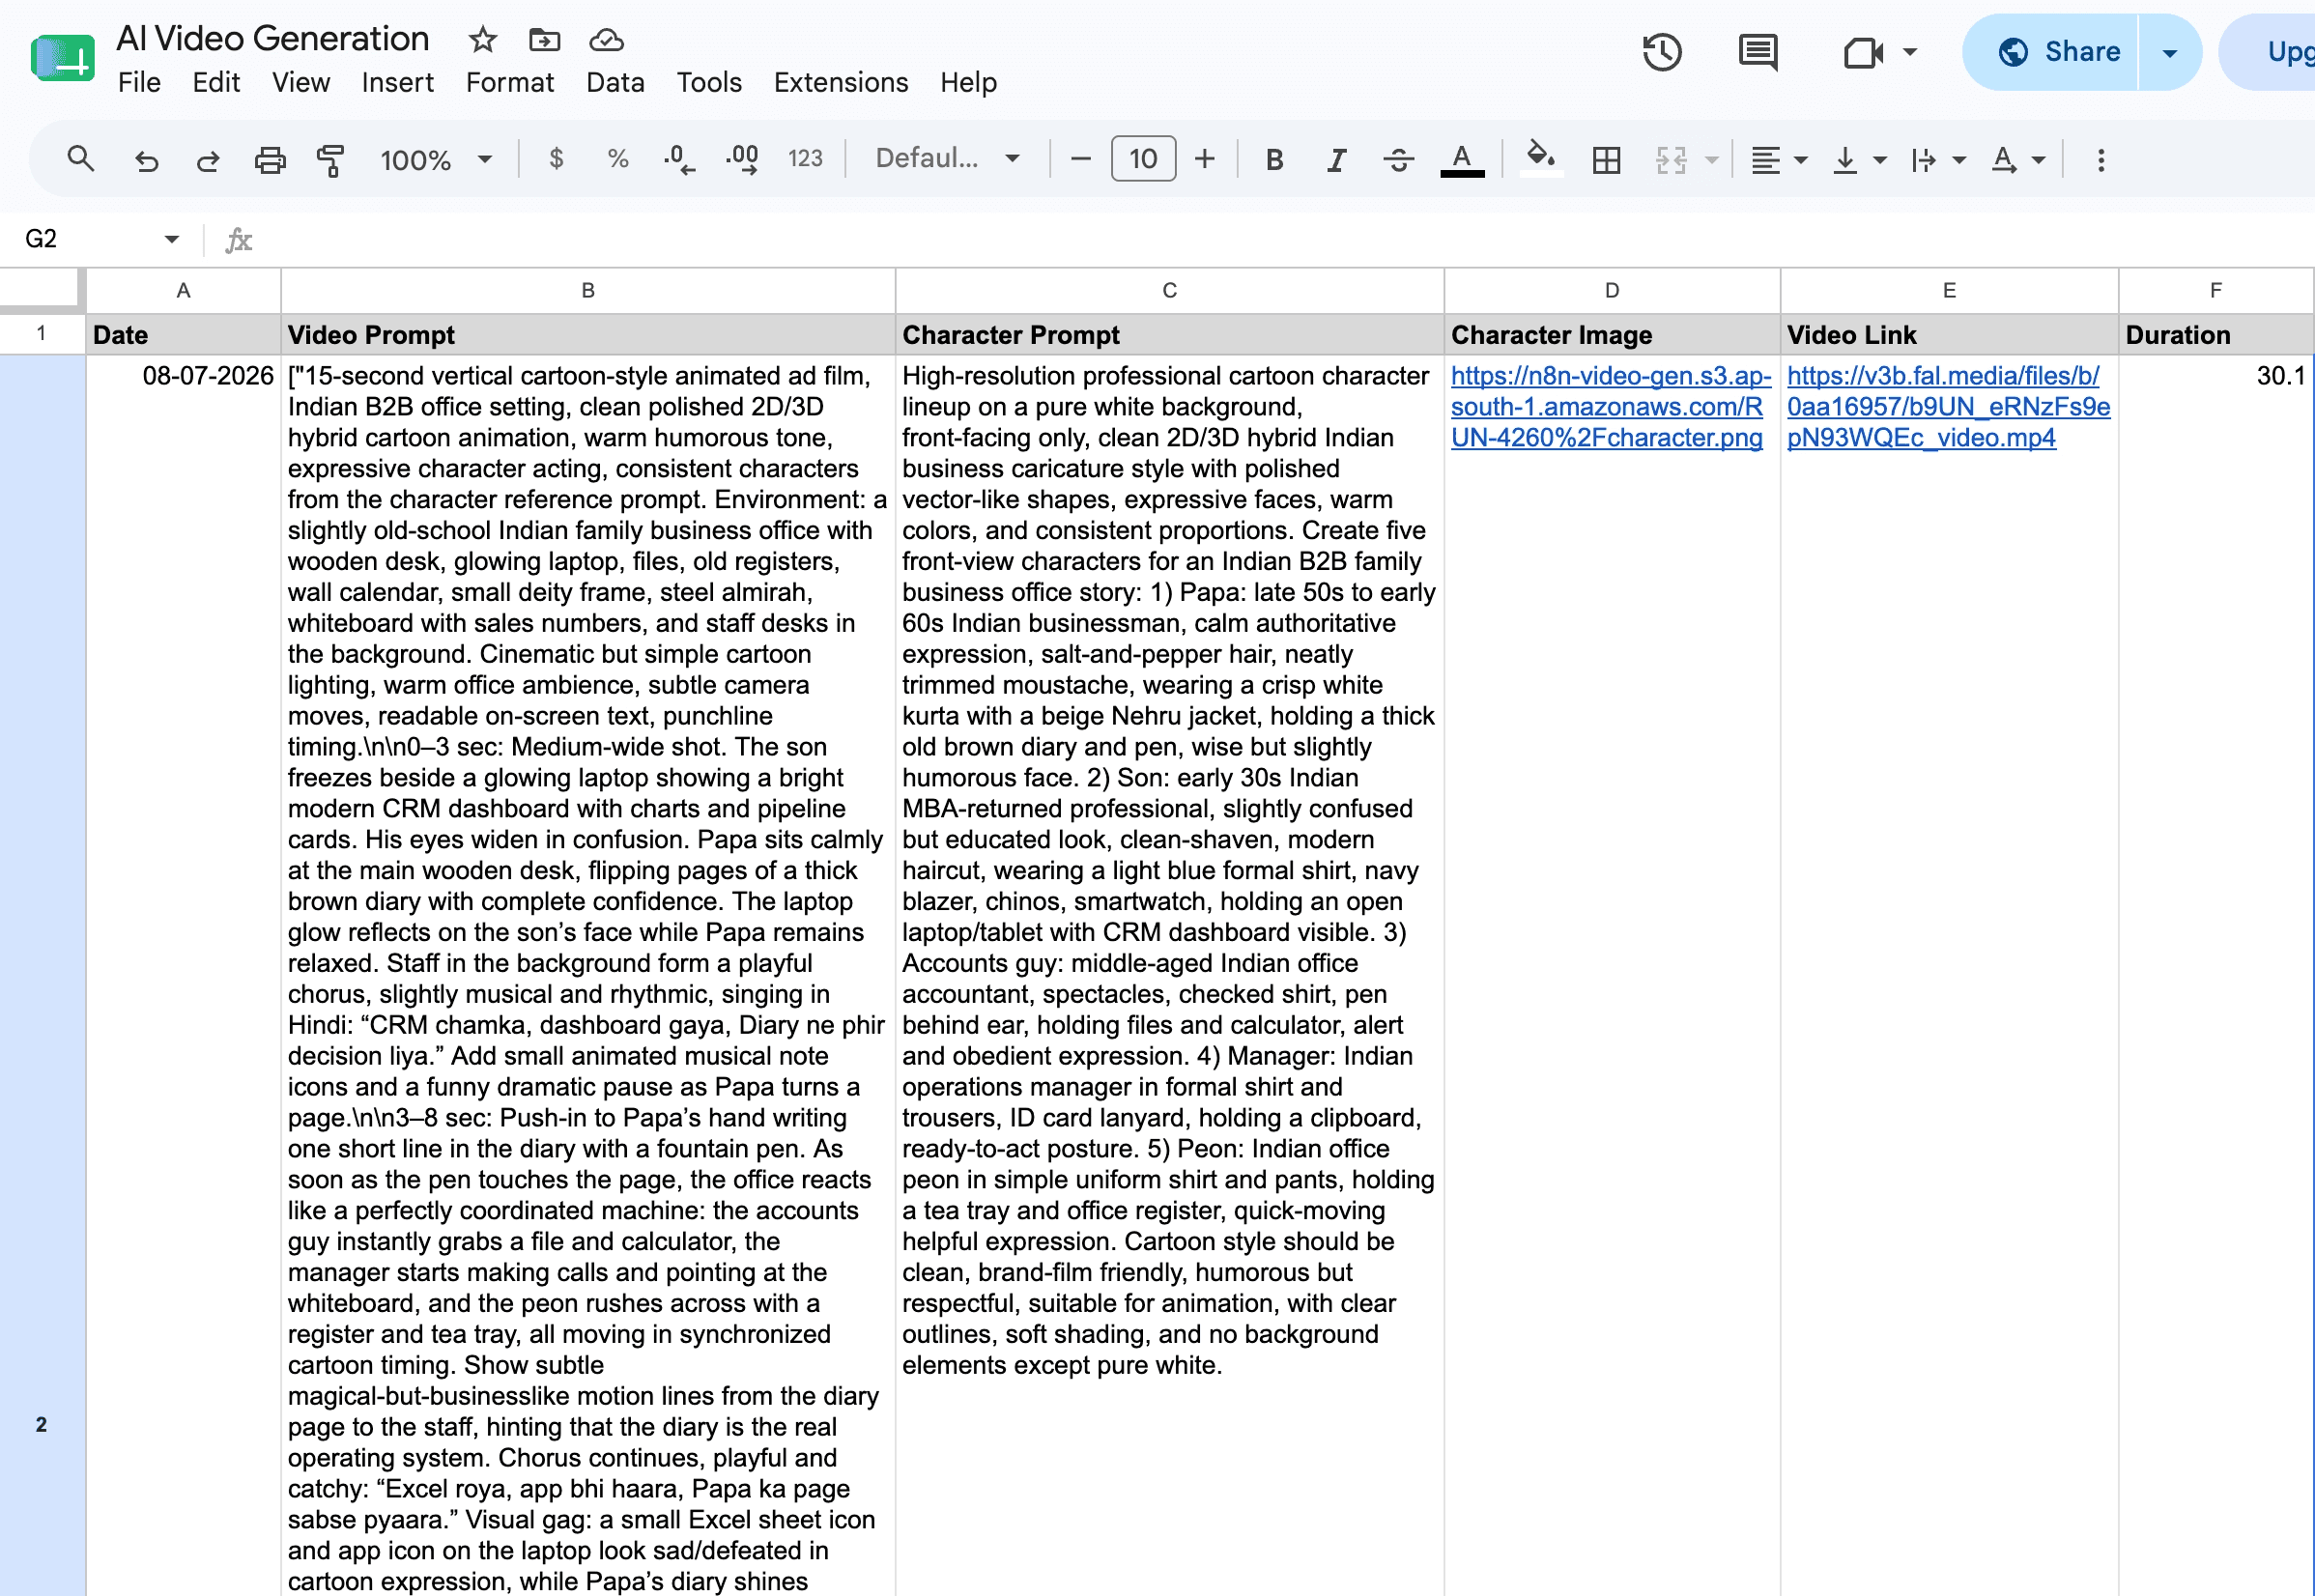The height and width of the screenshot is (1596, 2315).
Task: Undo the last action
Action: point(147,160)
